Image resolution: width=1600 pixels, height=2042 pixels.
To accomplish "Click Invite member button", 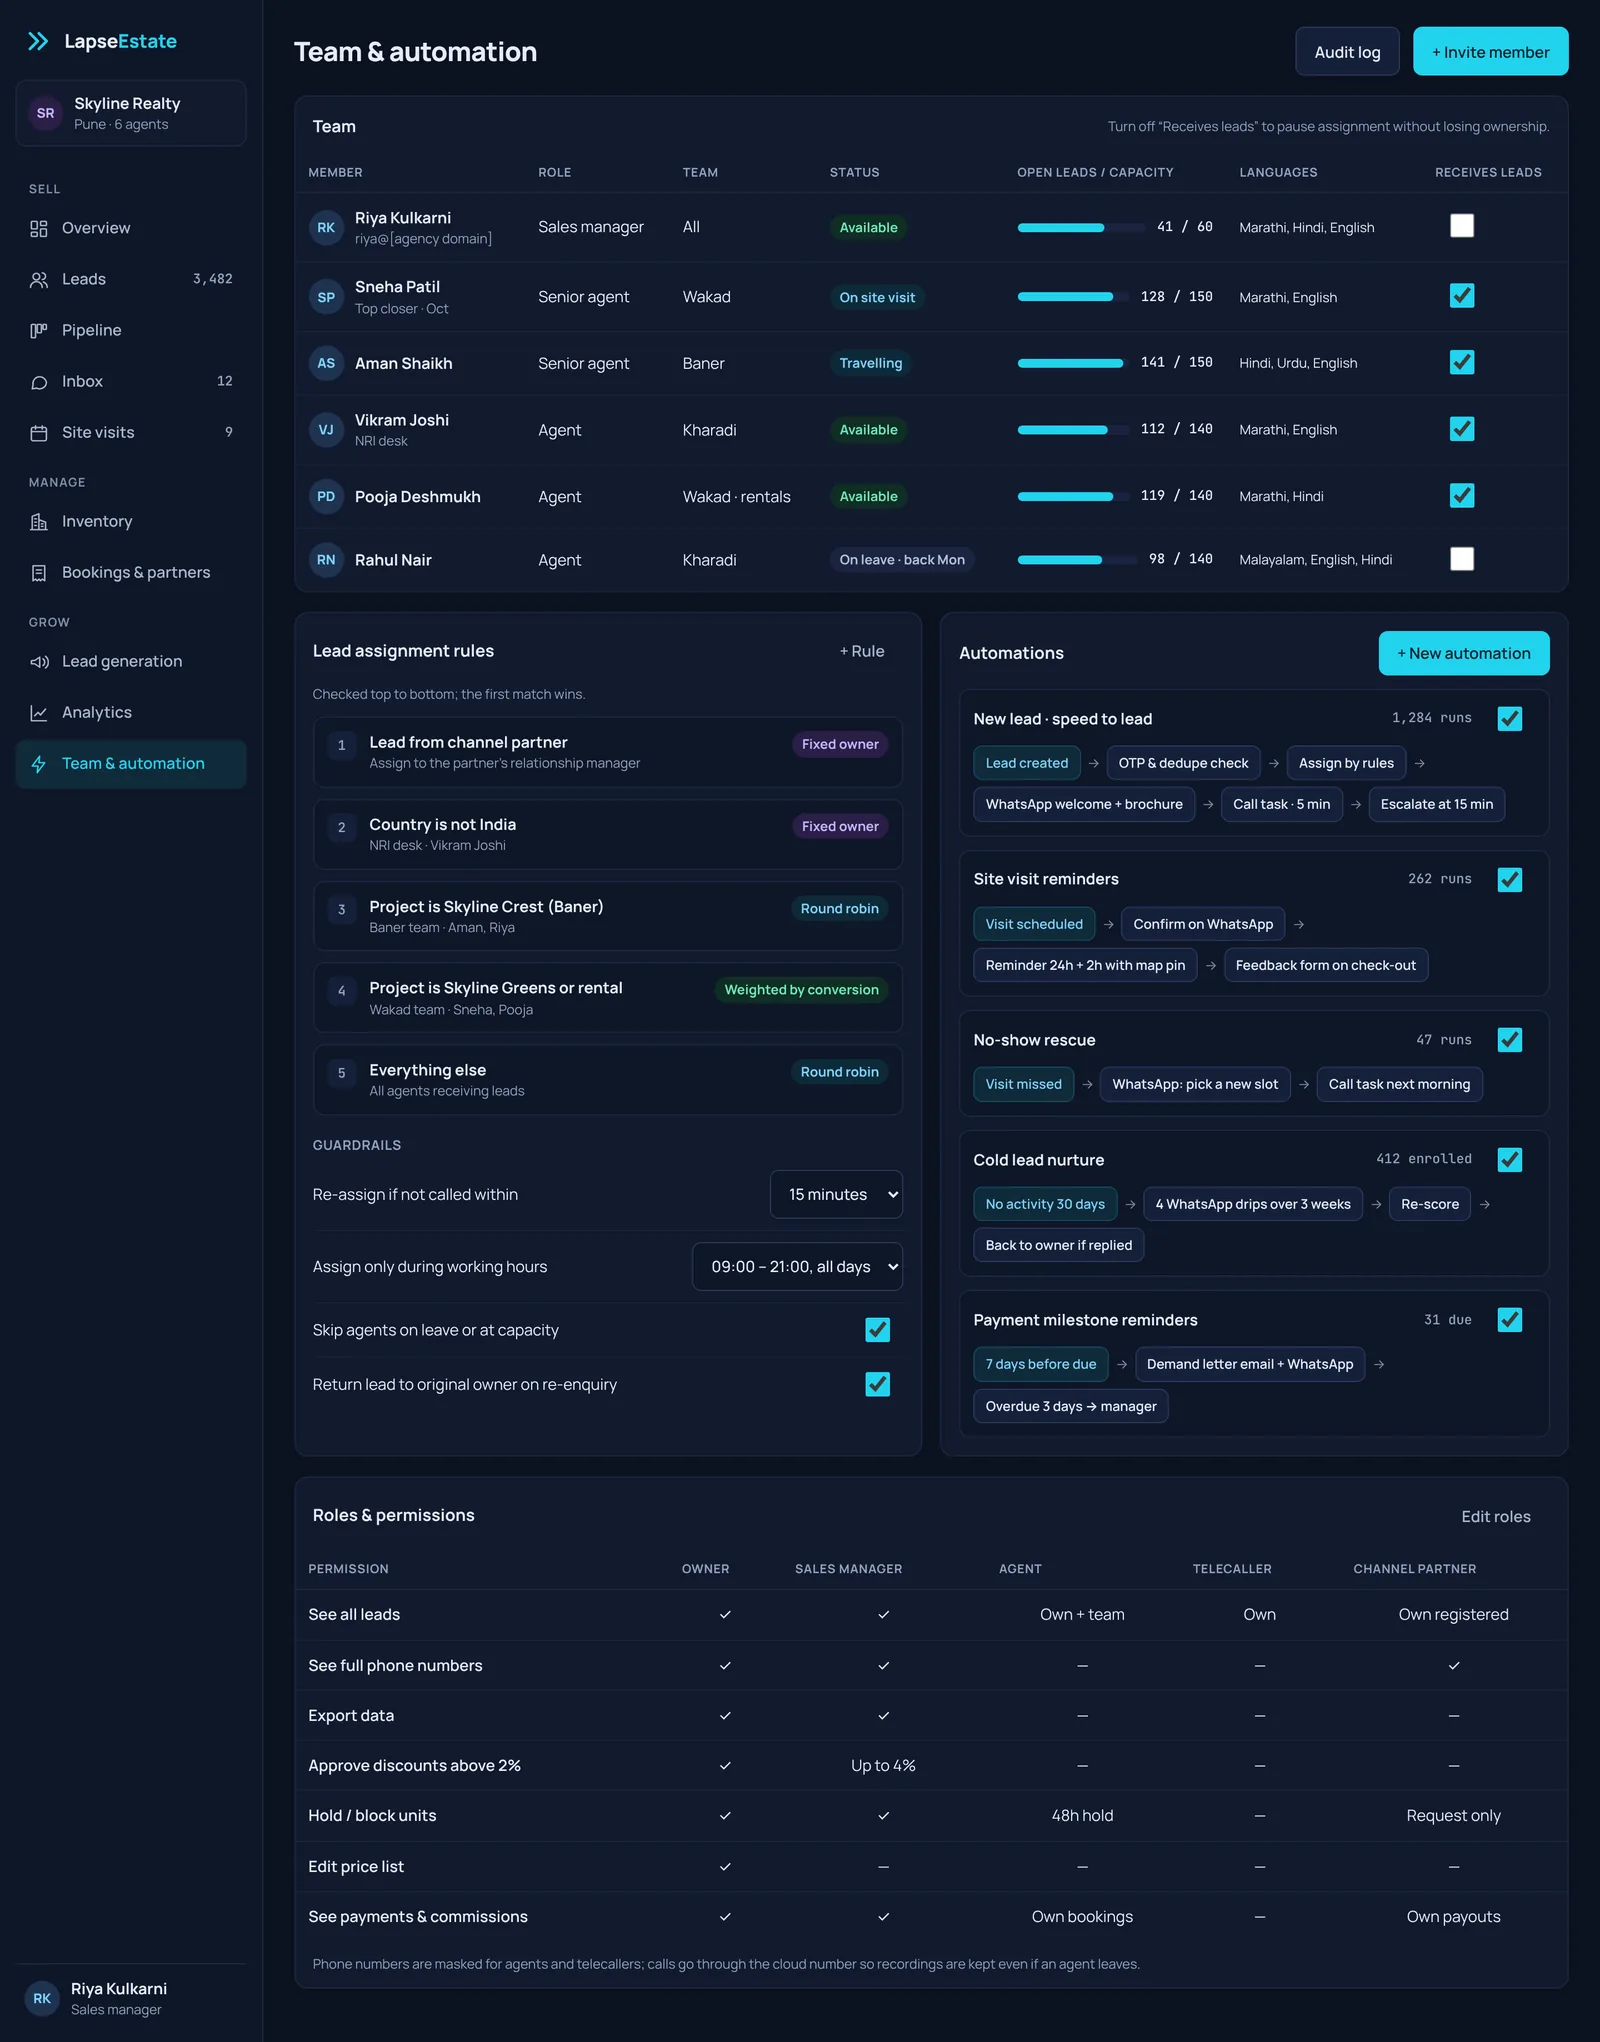I will (x=1490, y=52).
